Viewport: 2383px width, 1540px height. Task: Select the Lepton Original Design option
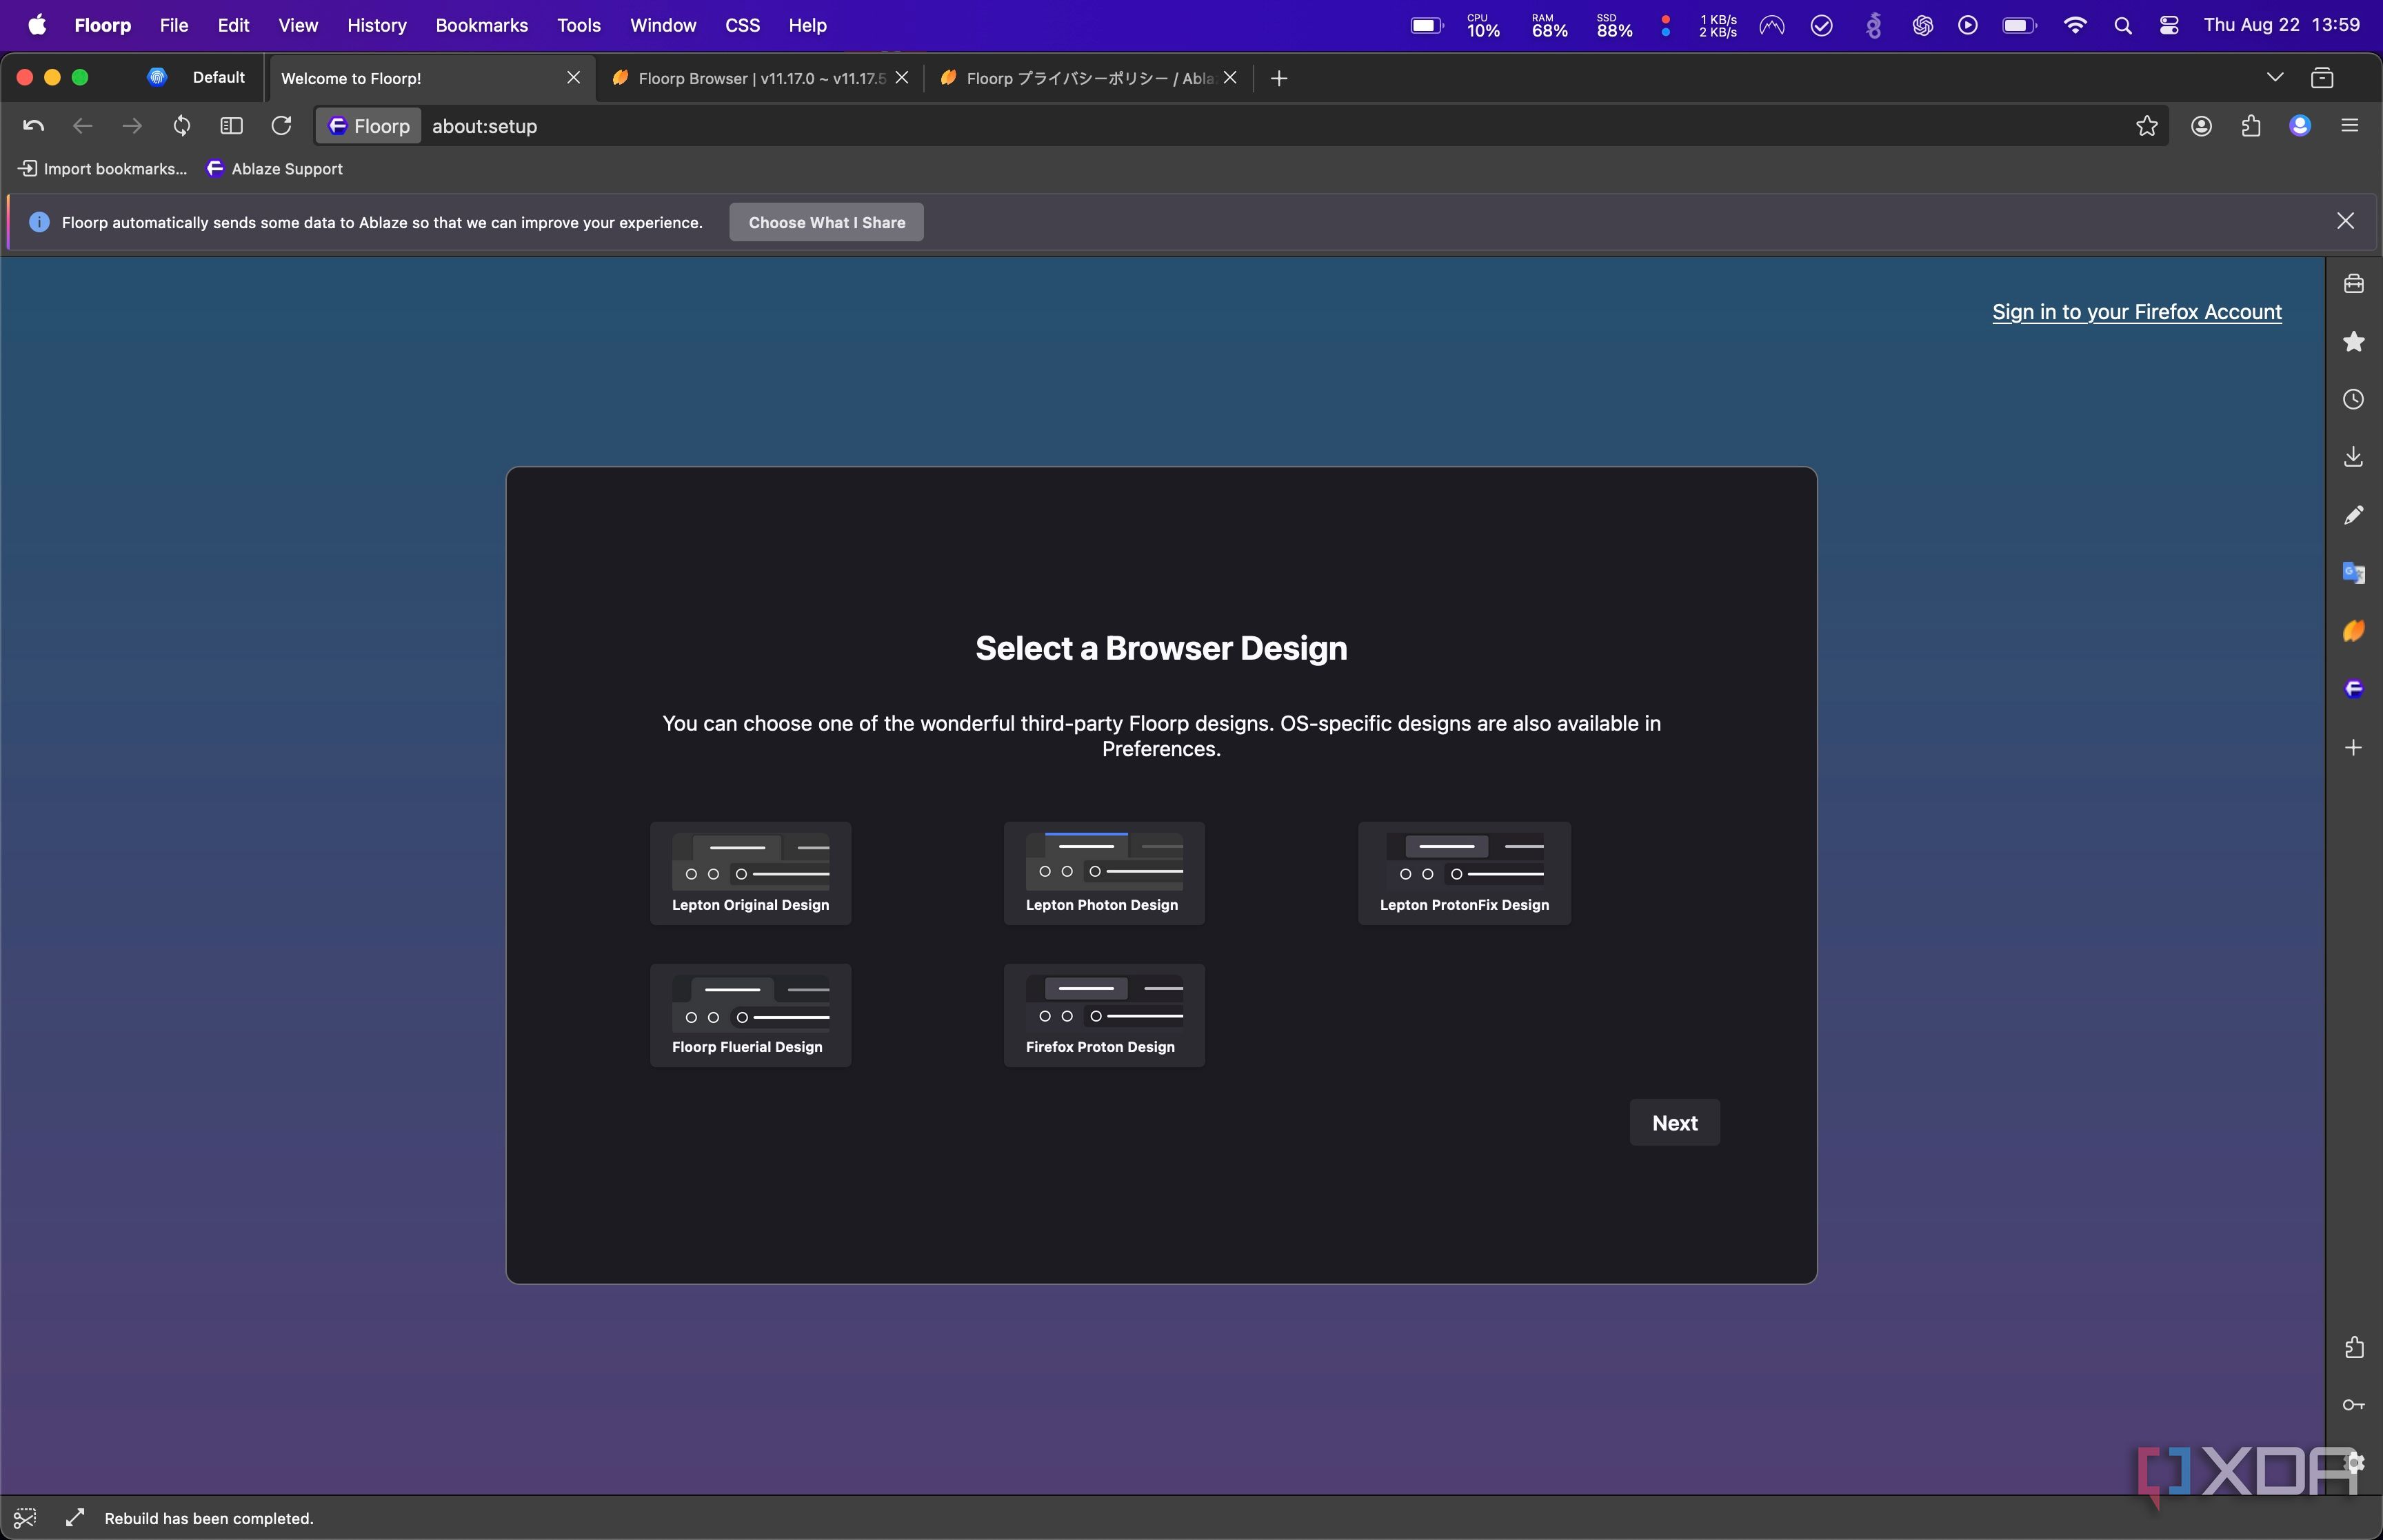751,874
